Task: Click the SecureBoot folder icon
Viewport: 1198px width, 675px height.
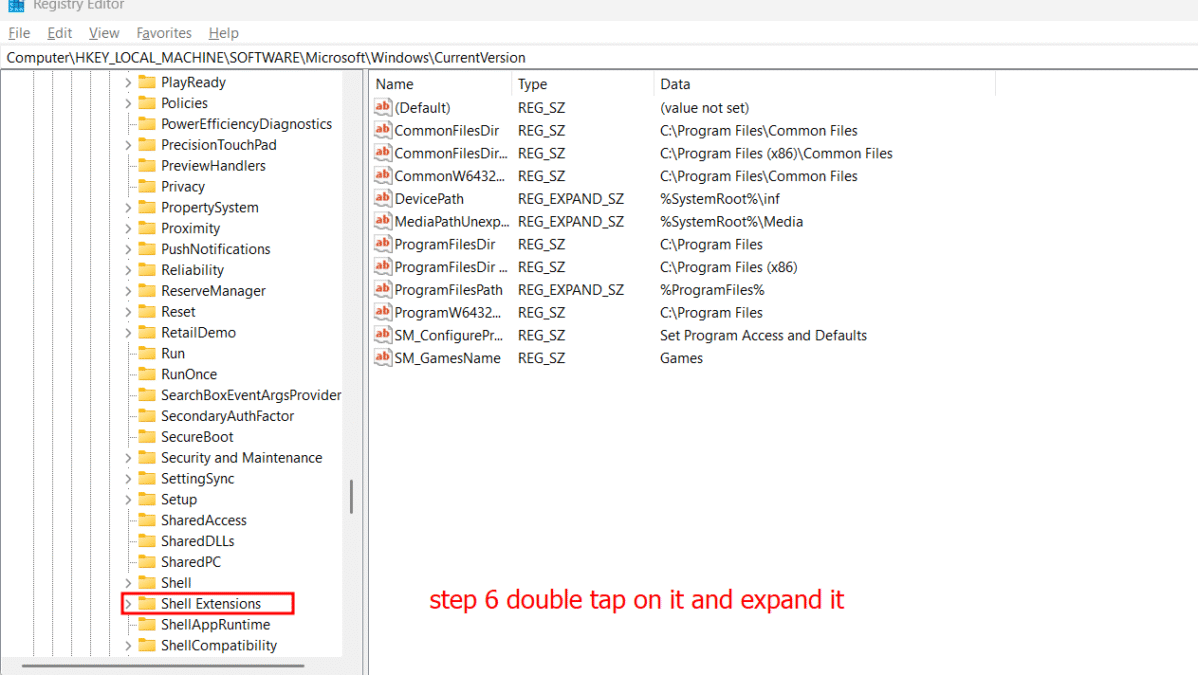Action: coord(147,437)
